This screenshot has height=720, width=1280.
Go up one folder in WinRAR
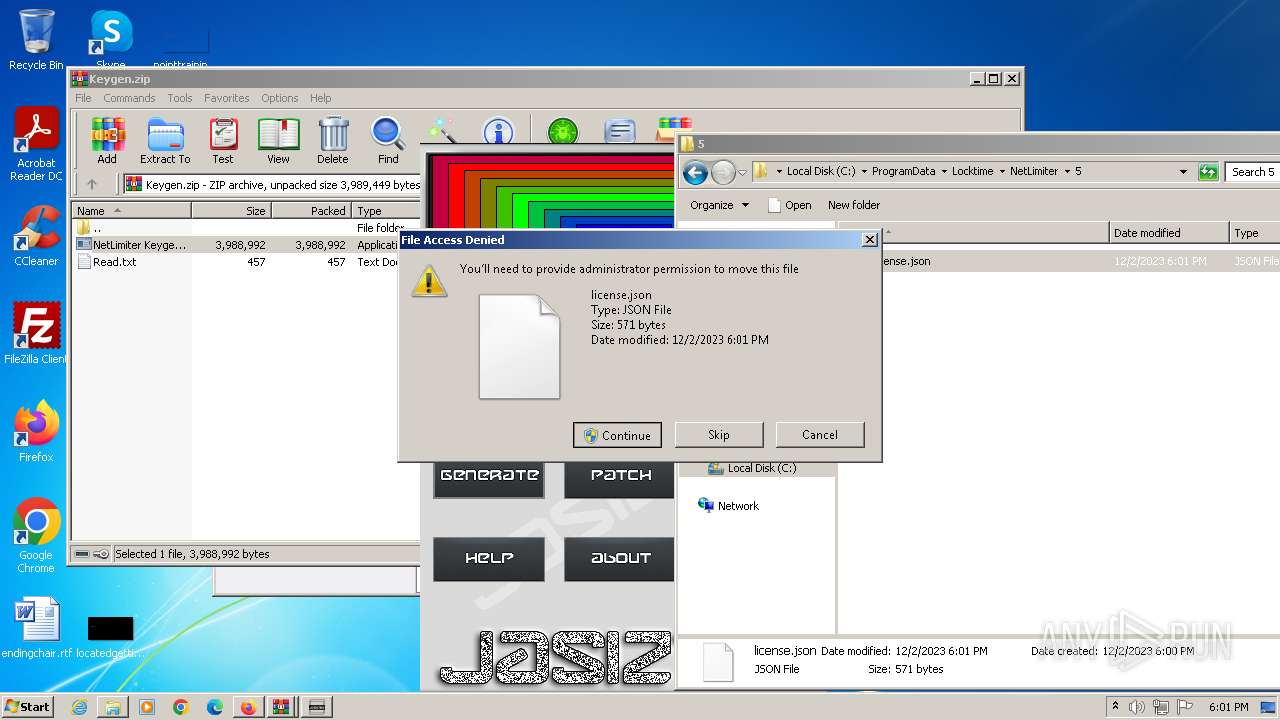92,184
